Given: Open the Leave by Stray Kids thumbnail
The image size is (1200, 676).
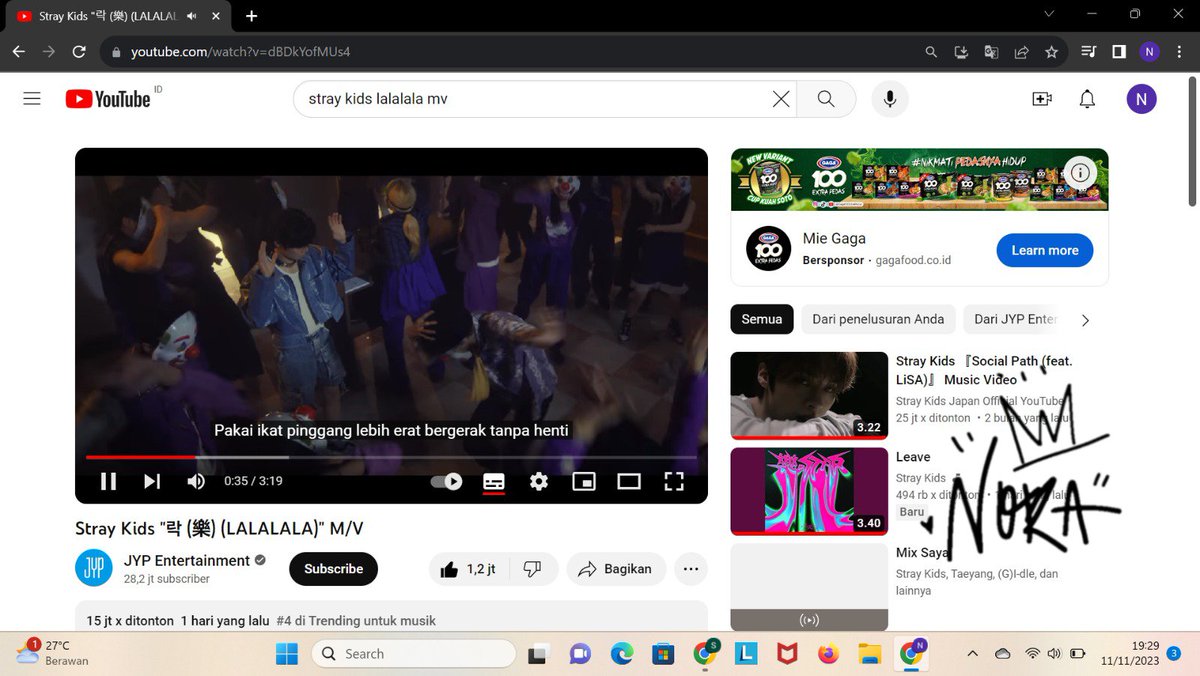Looking at the screenshot, I should click(x=808, y=491).
